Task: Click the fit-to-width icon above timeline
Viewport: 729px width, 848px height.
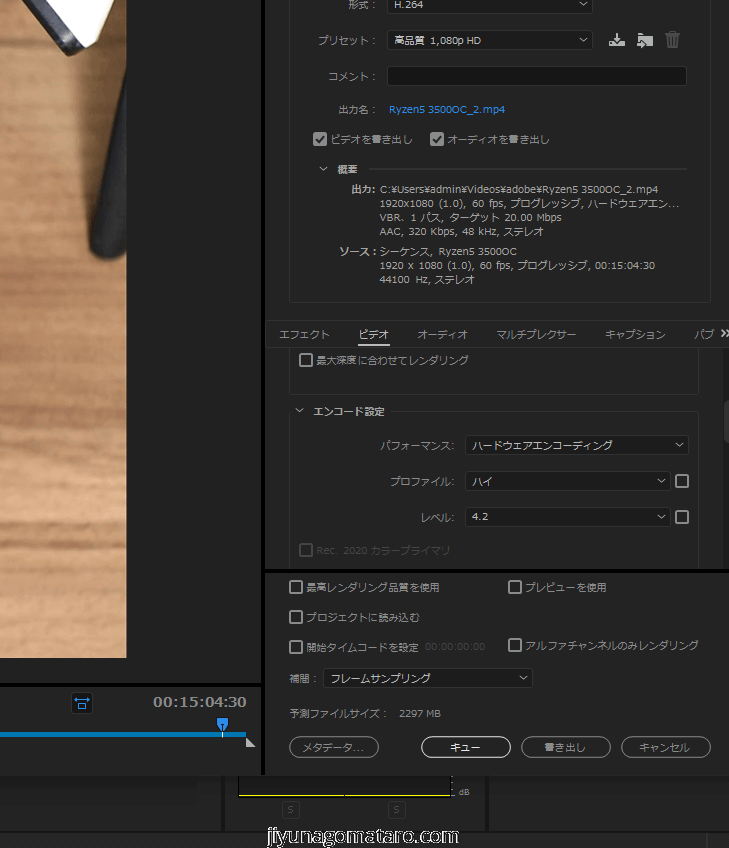Action: [x=82, y=703]
